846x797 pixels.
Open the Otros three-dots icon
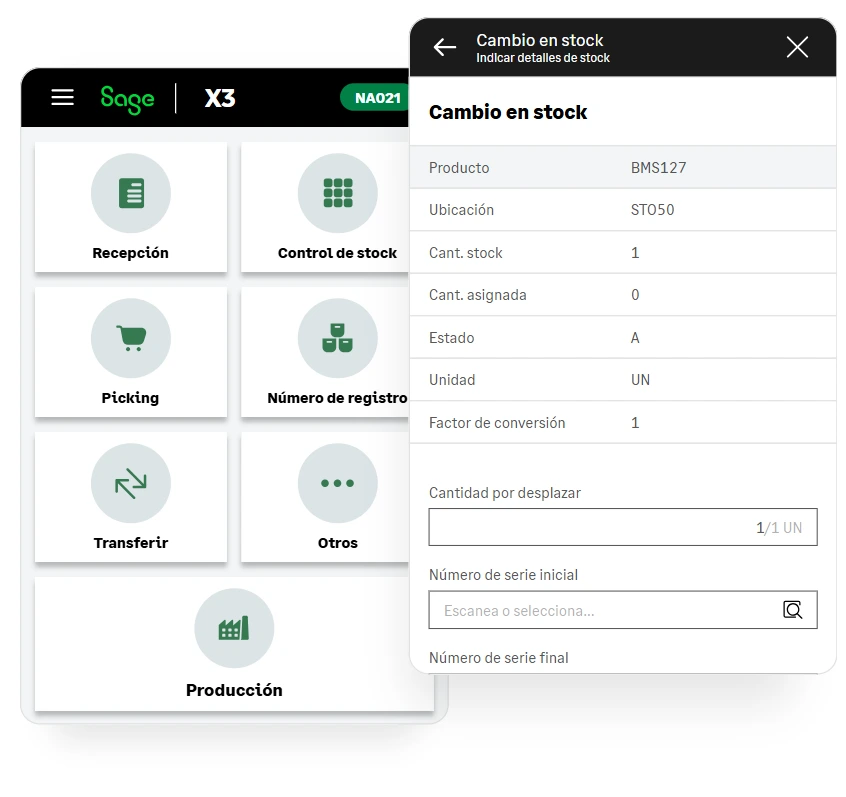click(338, 483)
